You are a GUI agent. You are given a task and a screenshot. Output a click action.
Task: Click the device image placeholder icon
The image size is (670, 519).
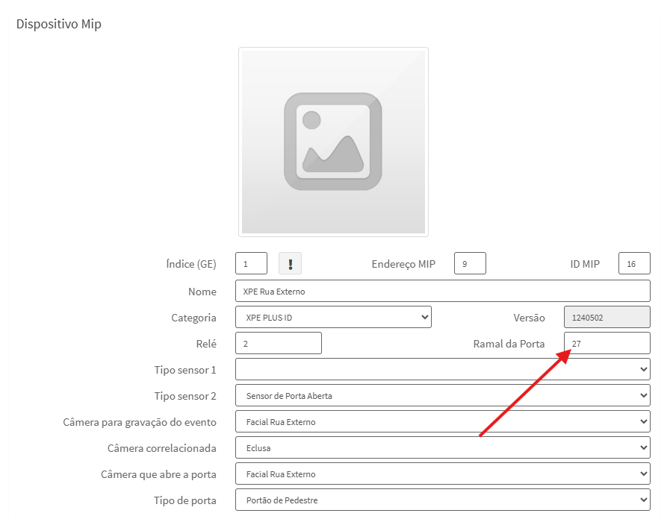click(x=333, y=141)
